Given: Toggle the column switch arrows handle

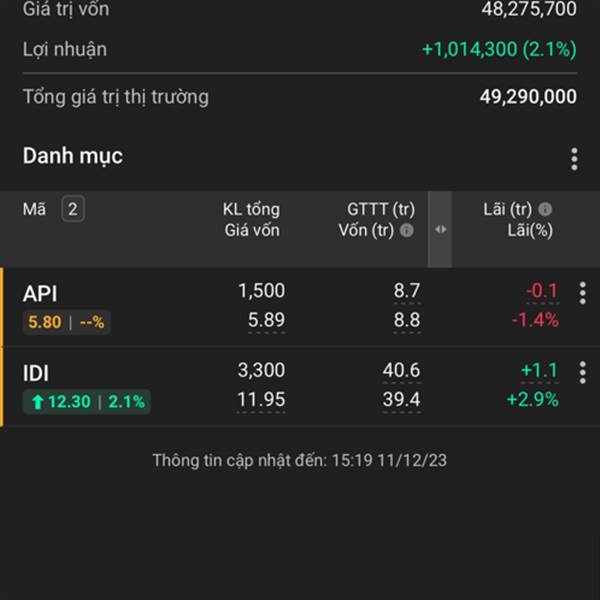Looking at the screenshot, I should (x=440, y=229).
